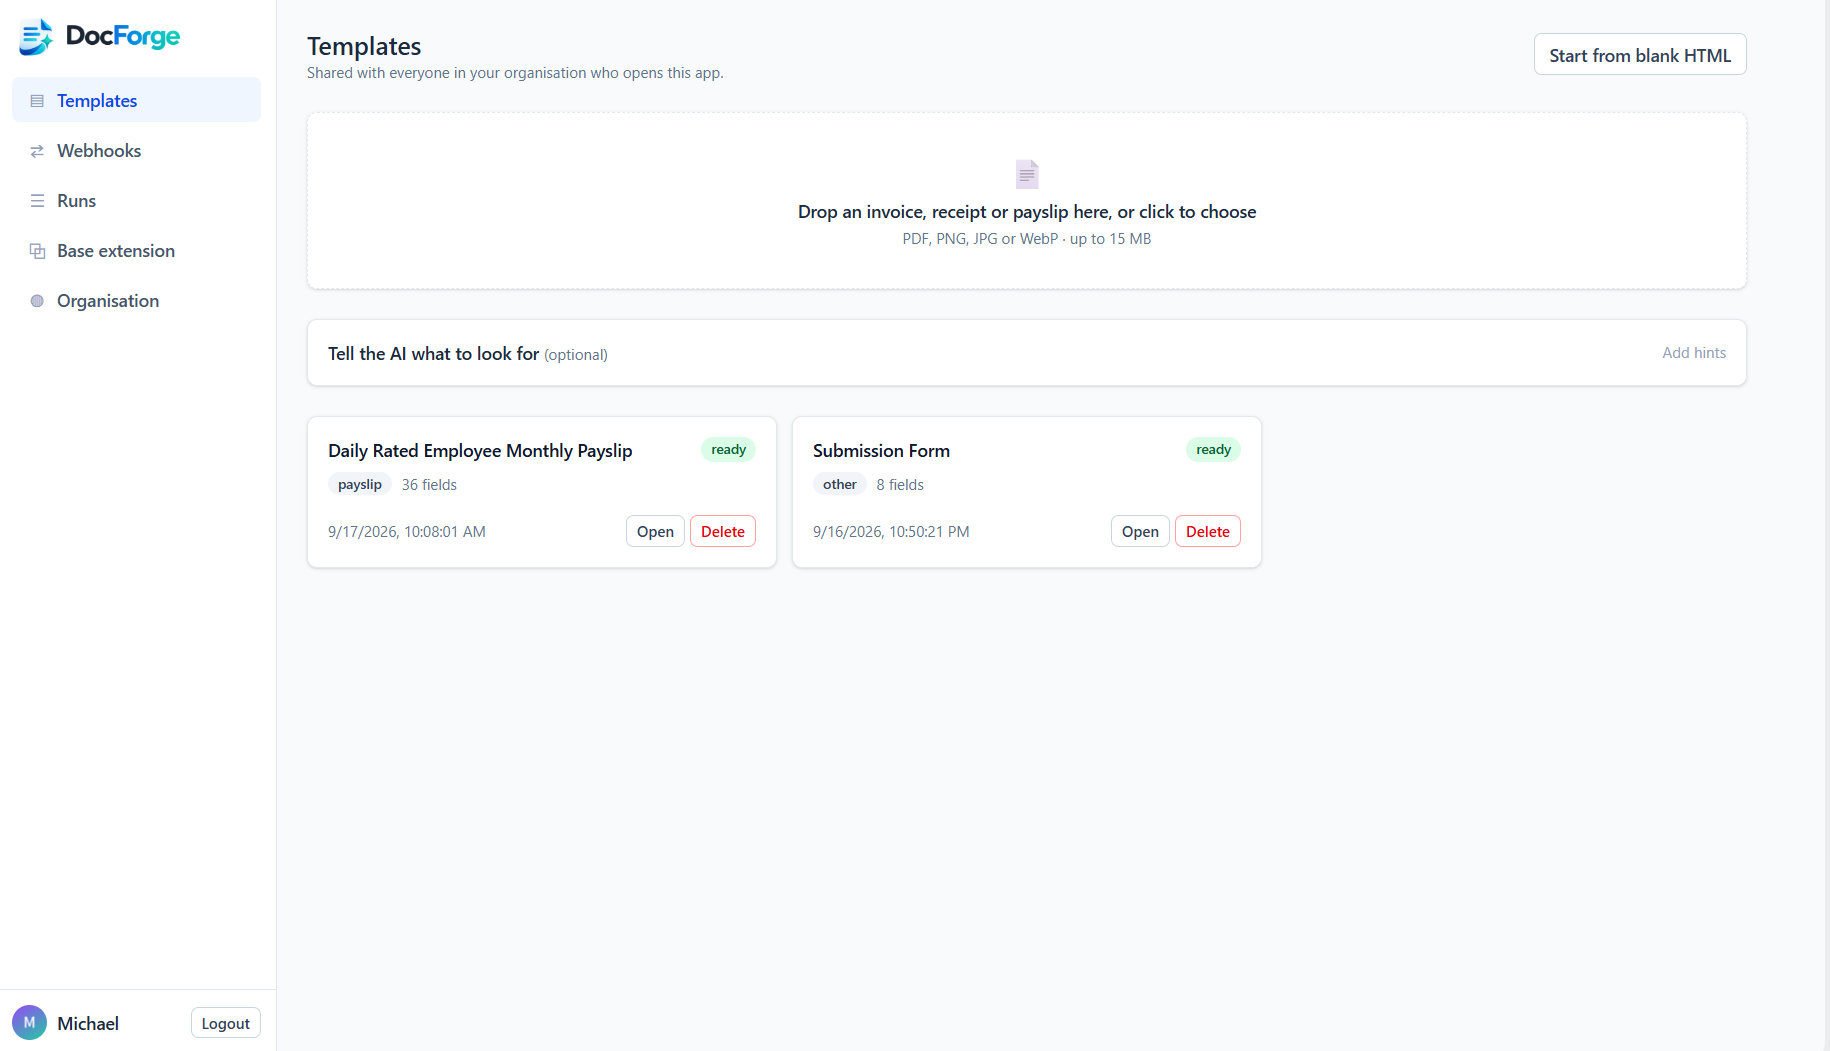
Task: Delete the Daily Rated Employee Monthly Payslip template
Action: [723, 531]
